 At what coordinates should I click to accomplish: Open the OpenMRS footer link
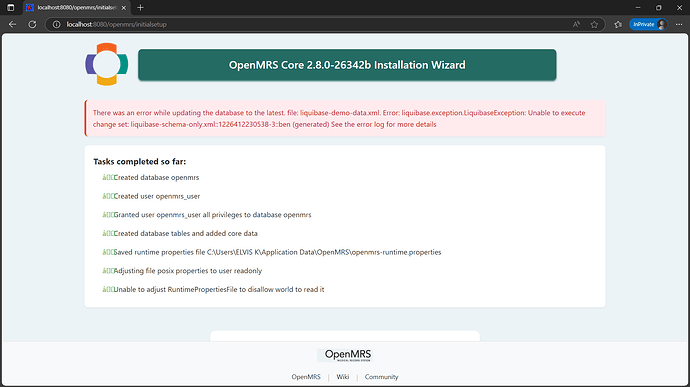(306, 377)
